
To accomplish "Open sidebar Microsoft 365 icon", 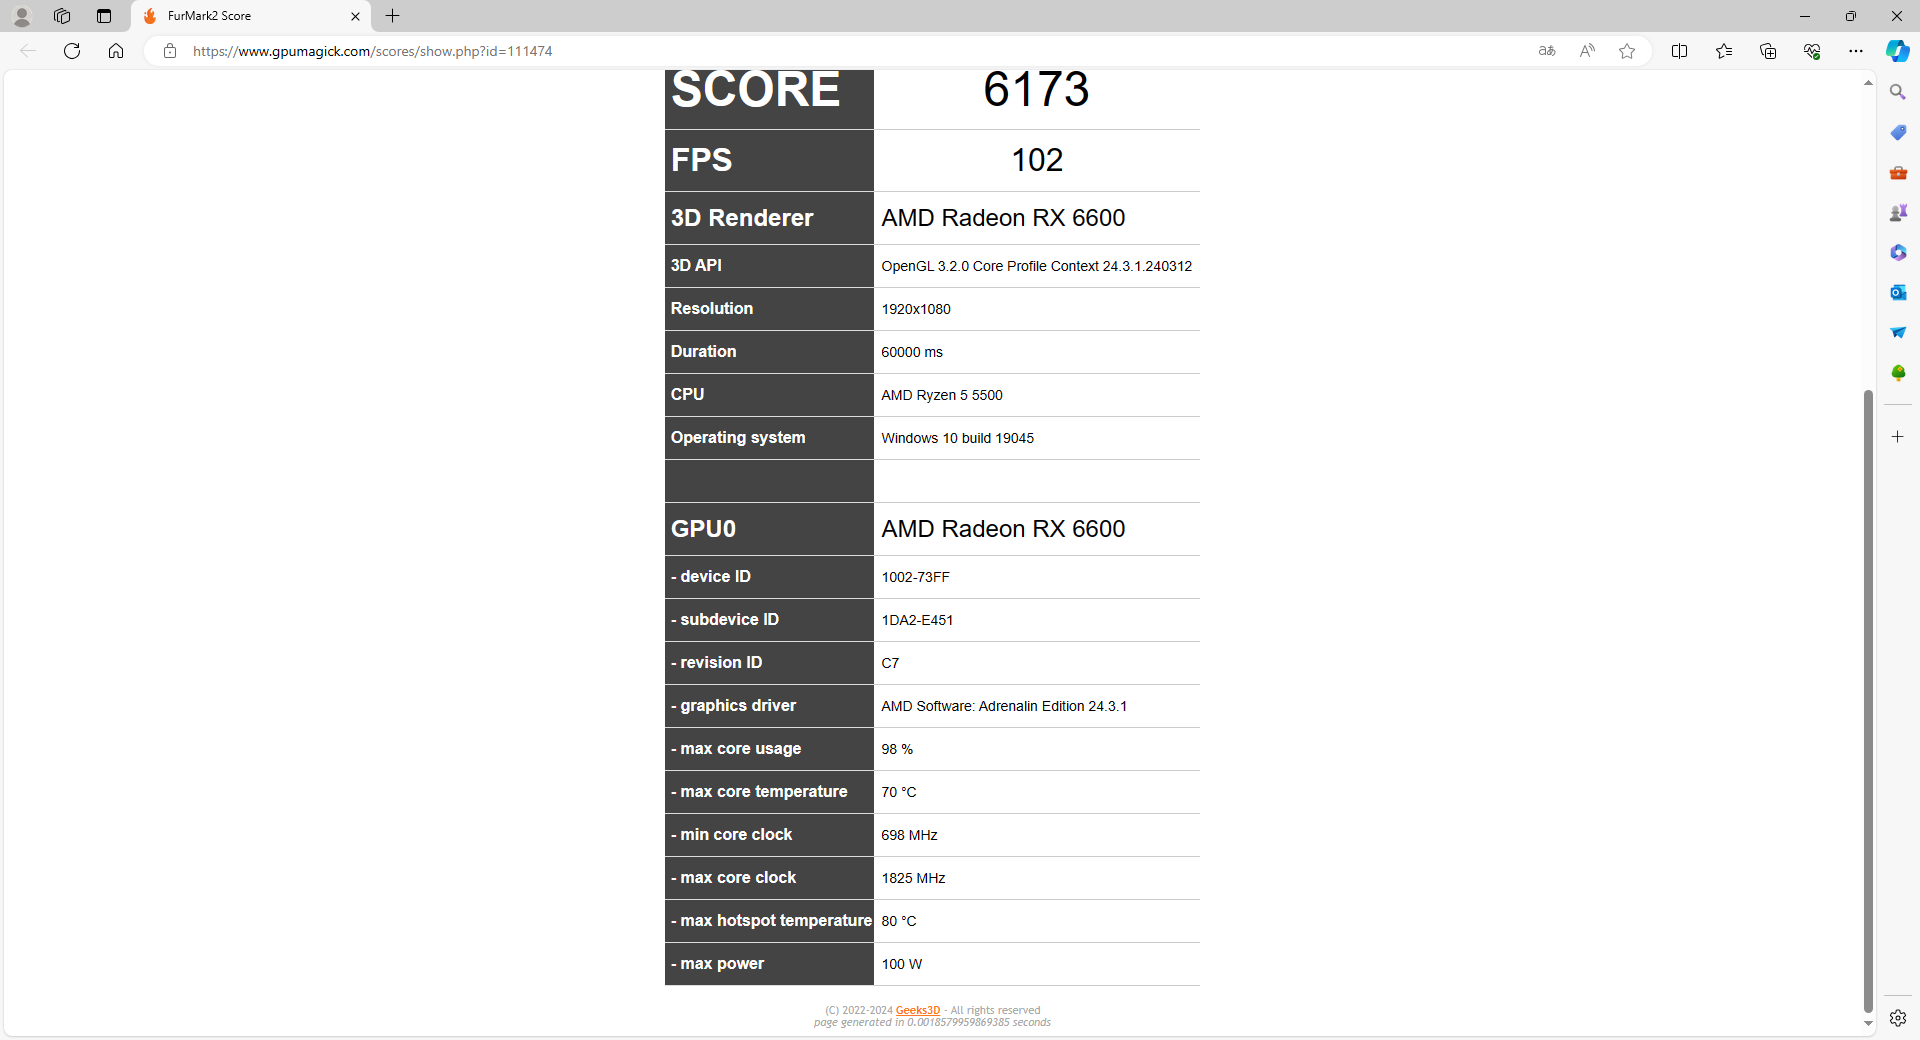I will 1898,252.
